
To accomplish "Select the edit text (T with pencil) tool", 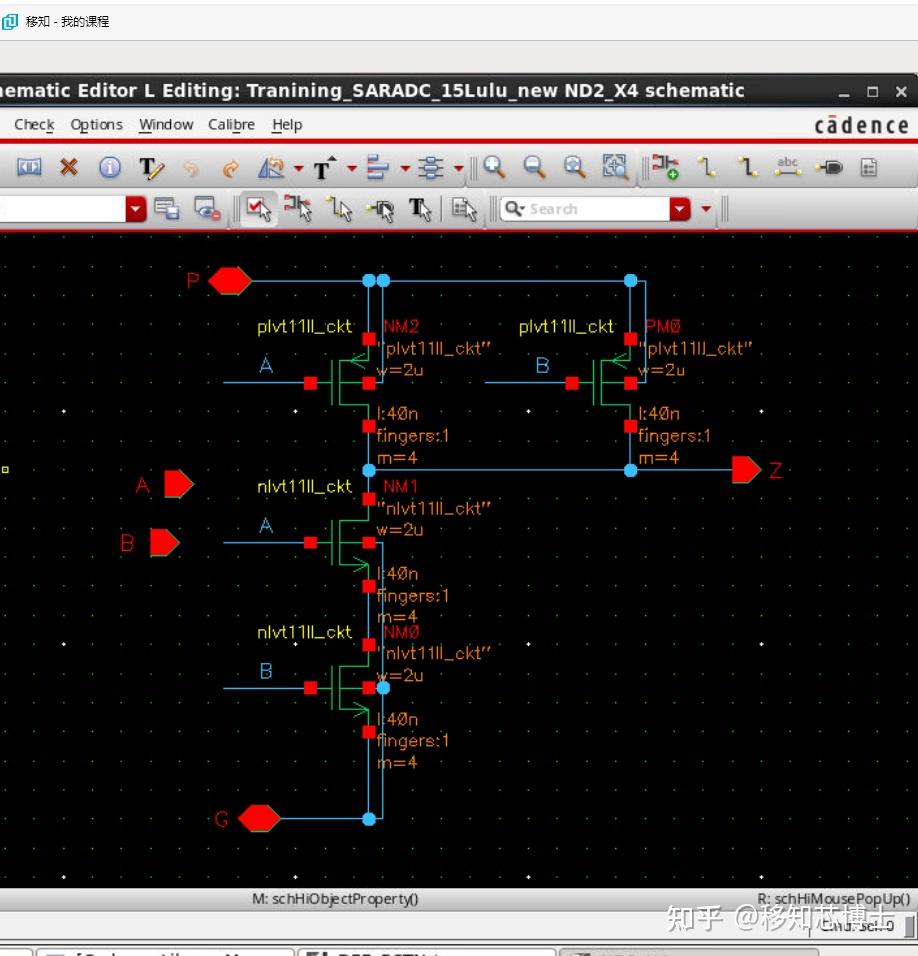I will [x=151, y=168].
